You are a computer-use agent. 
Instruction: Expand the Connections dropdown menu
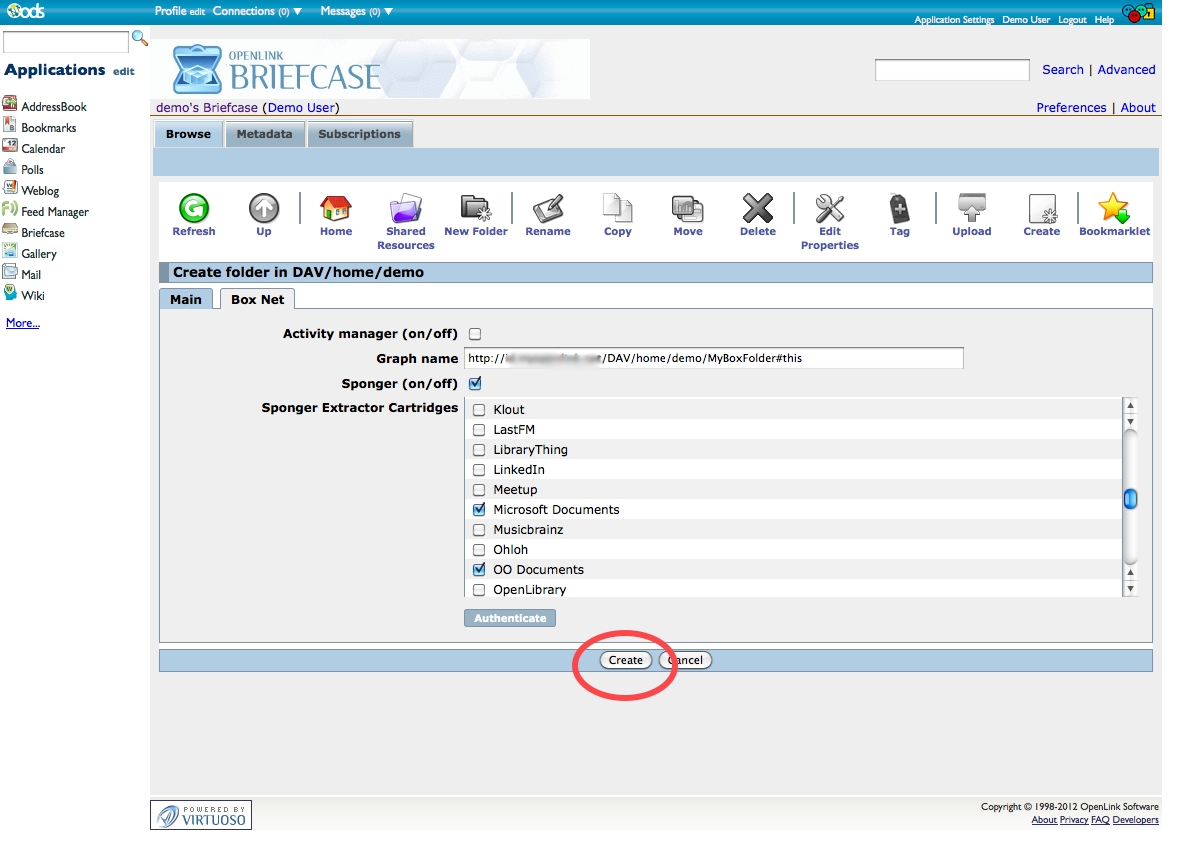tap(257, 12)
